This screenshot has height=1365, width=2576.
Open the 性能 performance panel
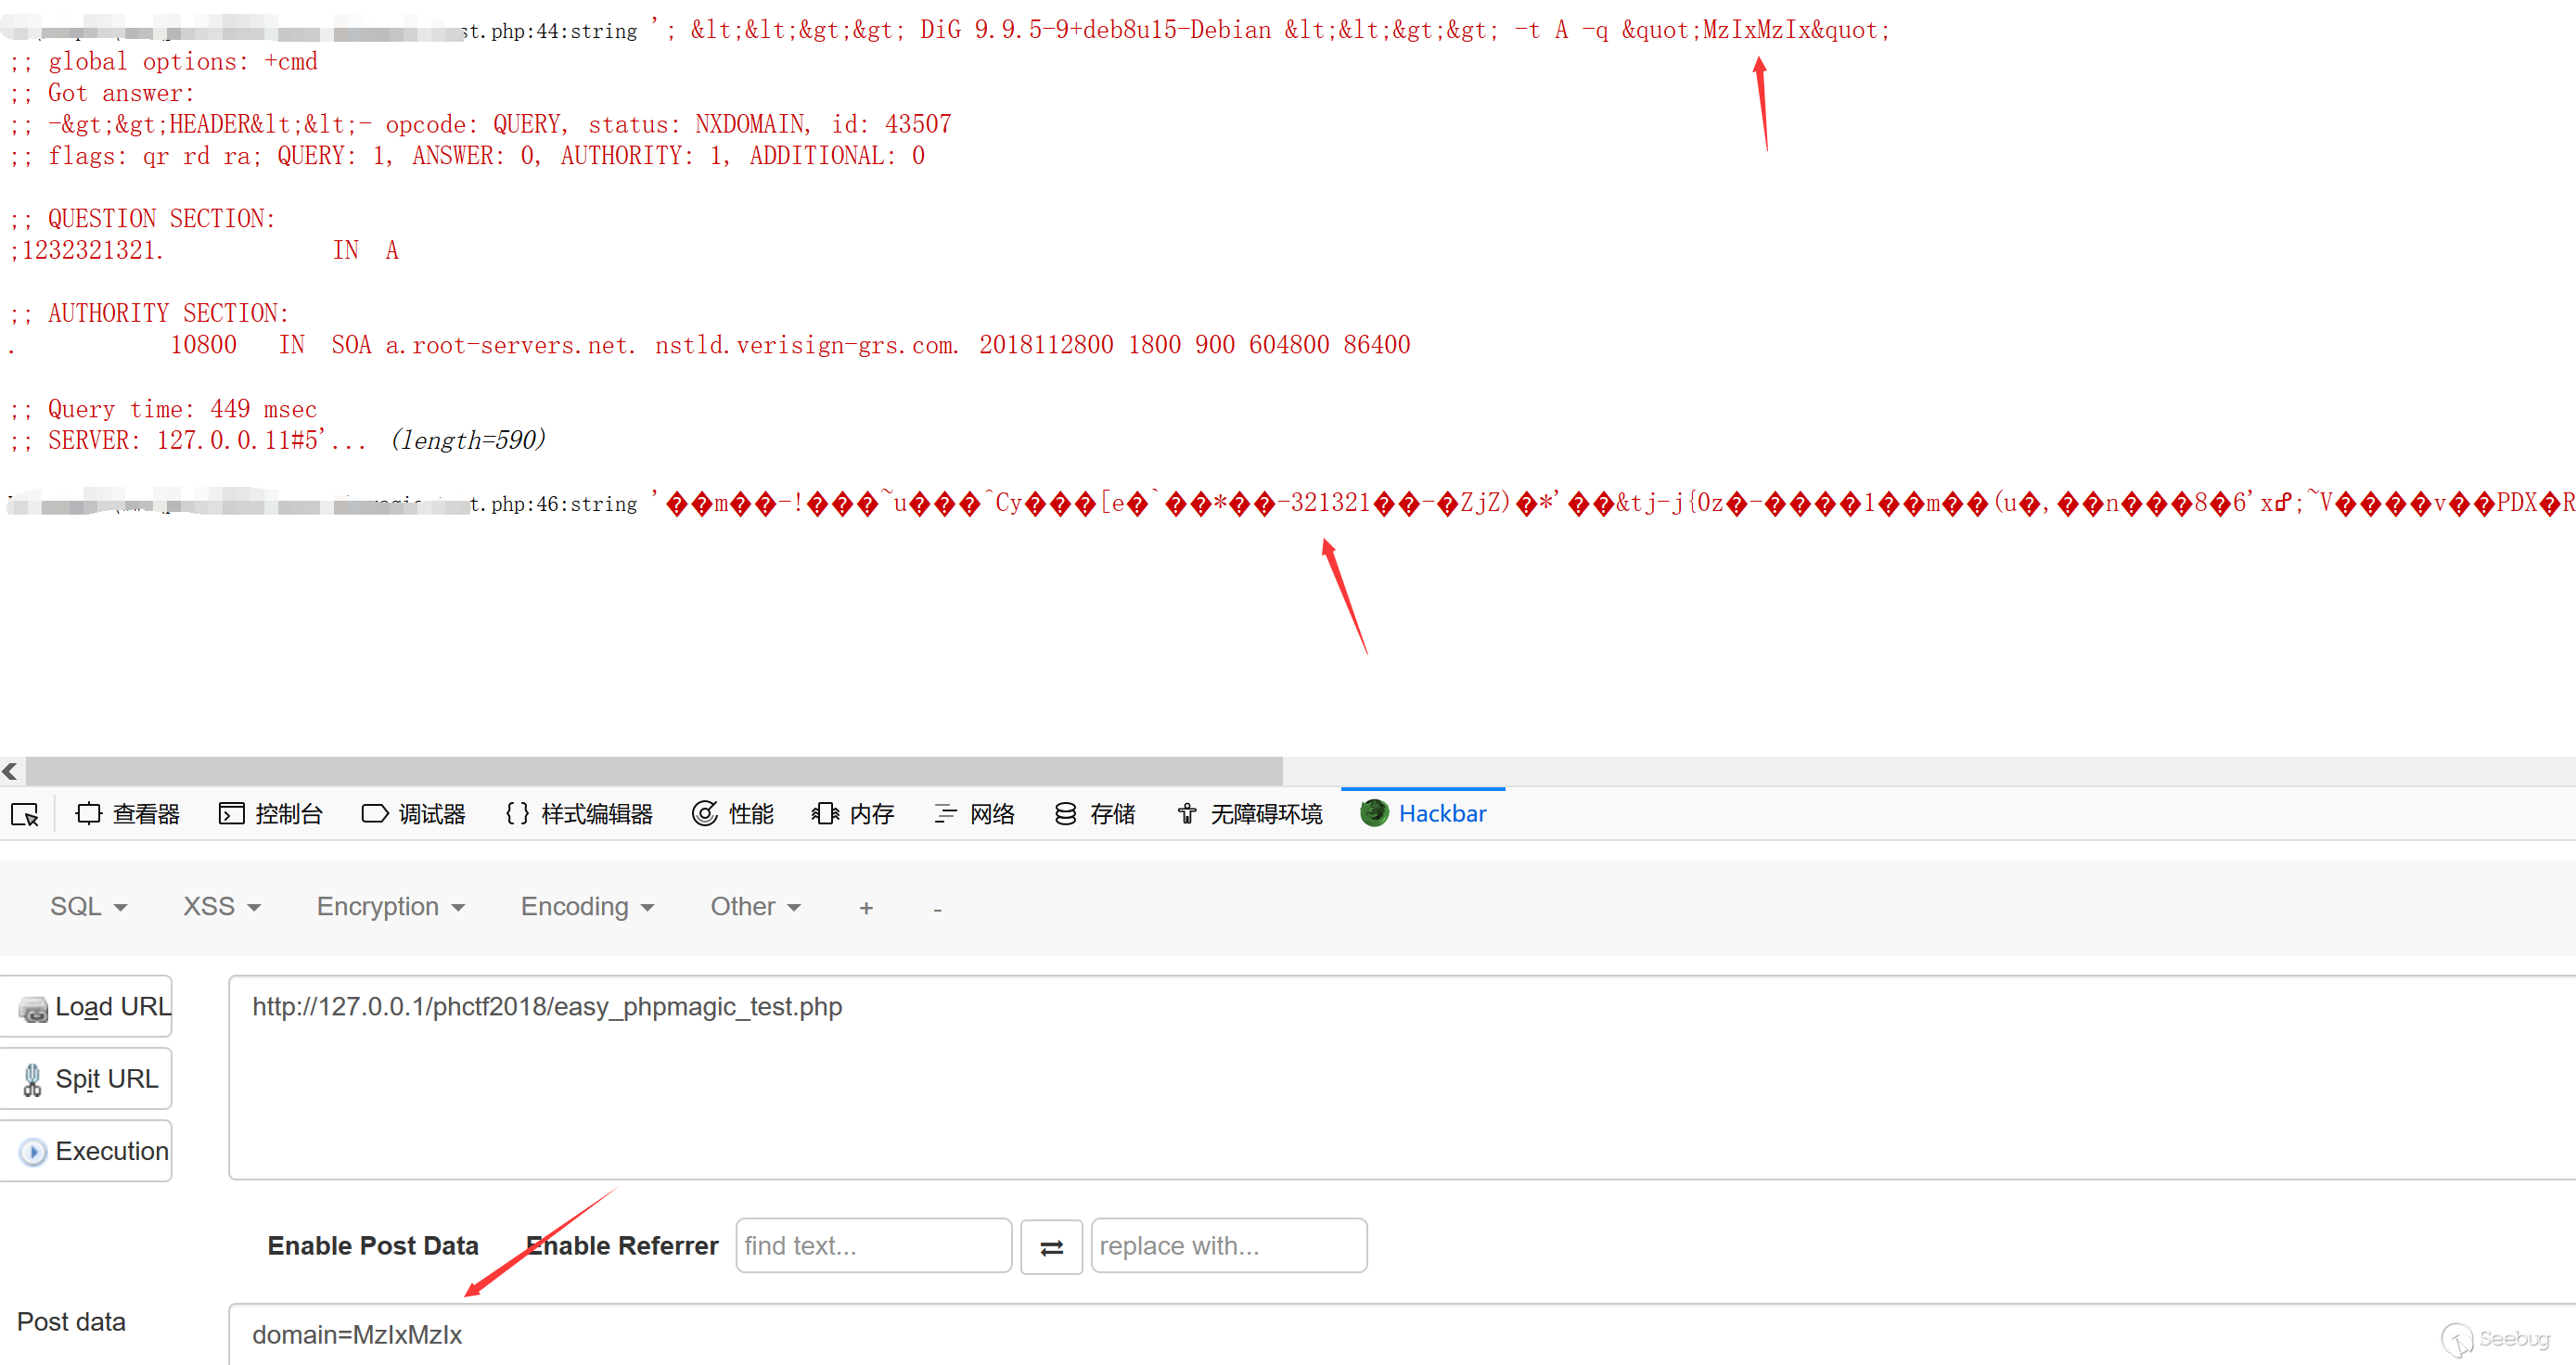point(733,814)
